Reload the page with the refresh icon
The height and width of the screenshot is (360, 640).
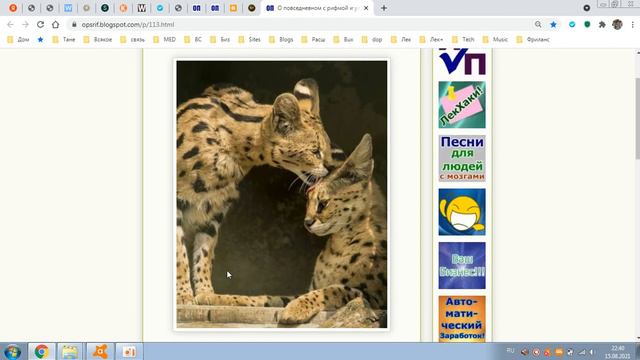(40, 24)
